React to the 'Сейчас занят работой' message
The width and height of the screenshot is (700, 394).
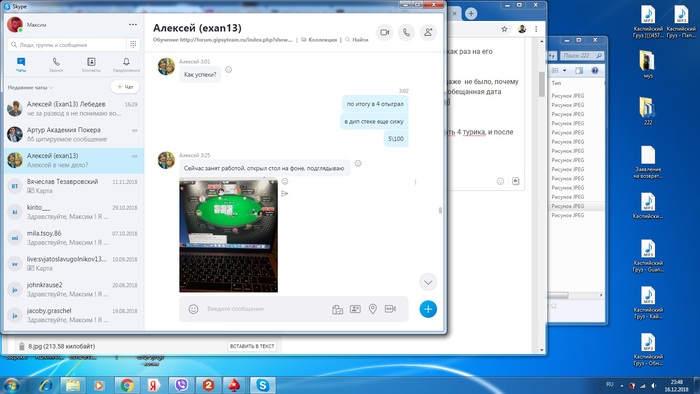coord(358,163)
